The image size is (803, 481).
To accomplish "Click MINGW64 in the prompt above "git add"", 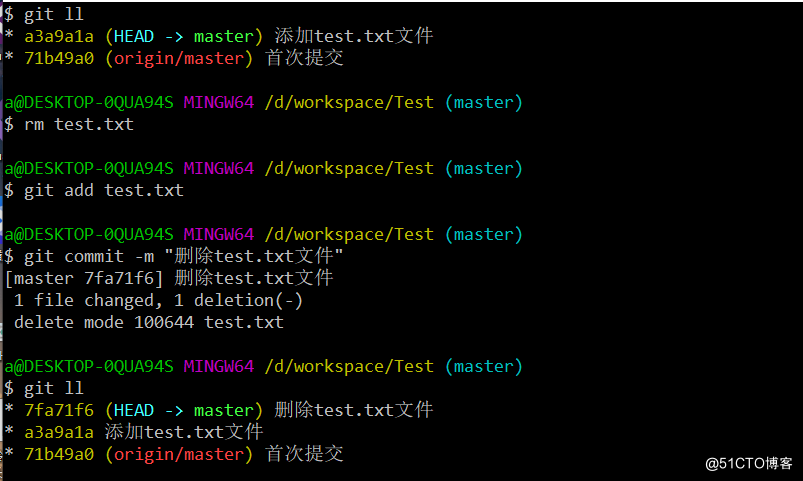I will click(218, 168).
